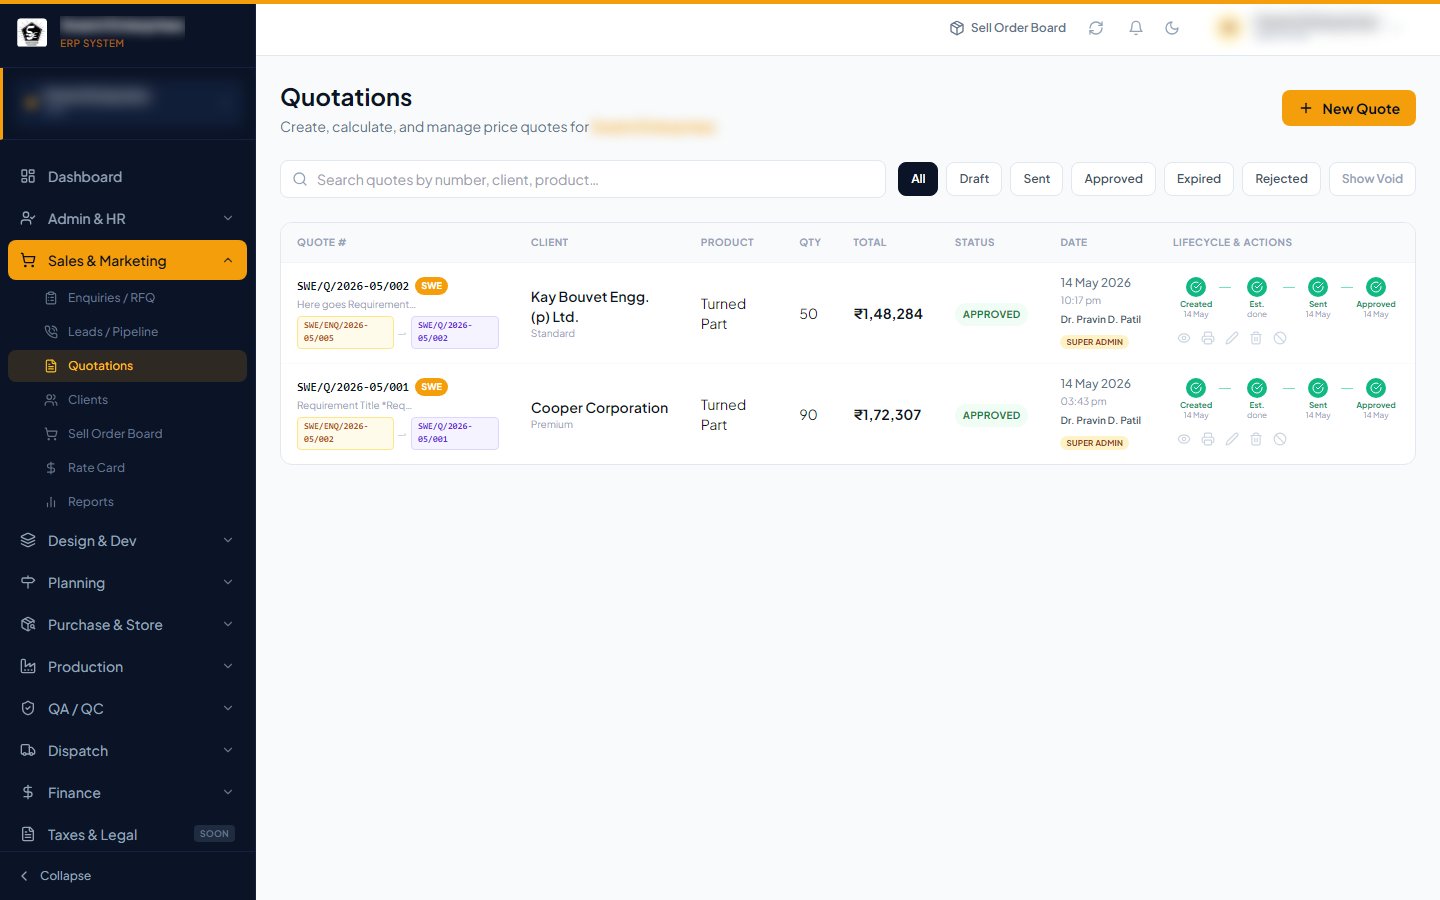Expand Design & Dev menu
The height and width of the screenshot is (900, 1440).
pyautogui.click(x=128, y=541)
